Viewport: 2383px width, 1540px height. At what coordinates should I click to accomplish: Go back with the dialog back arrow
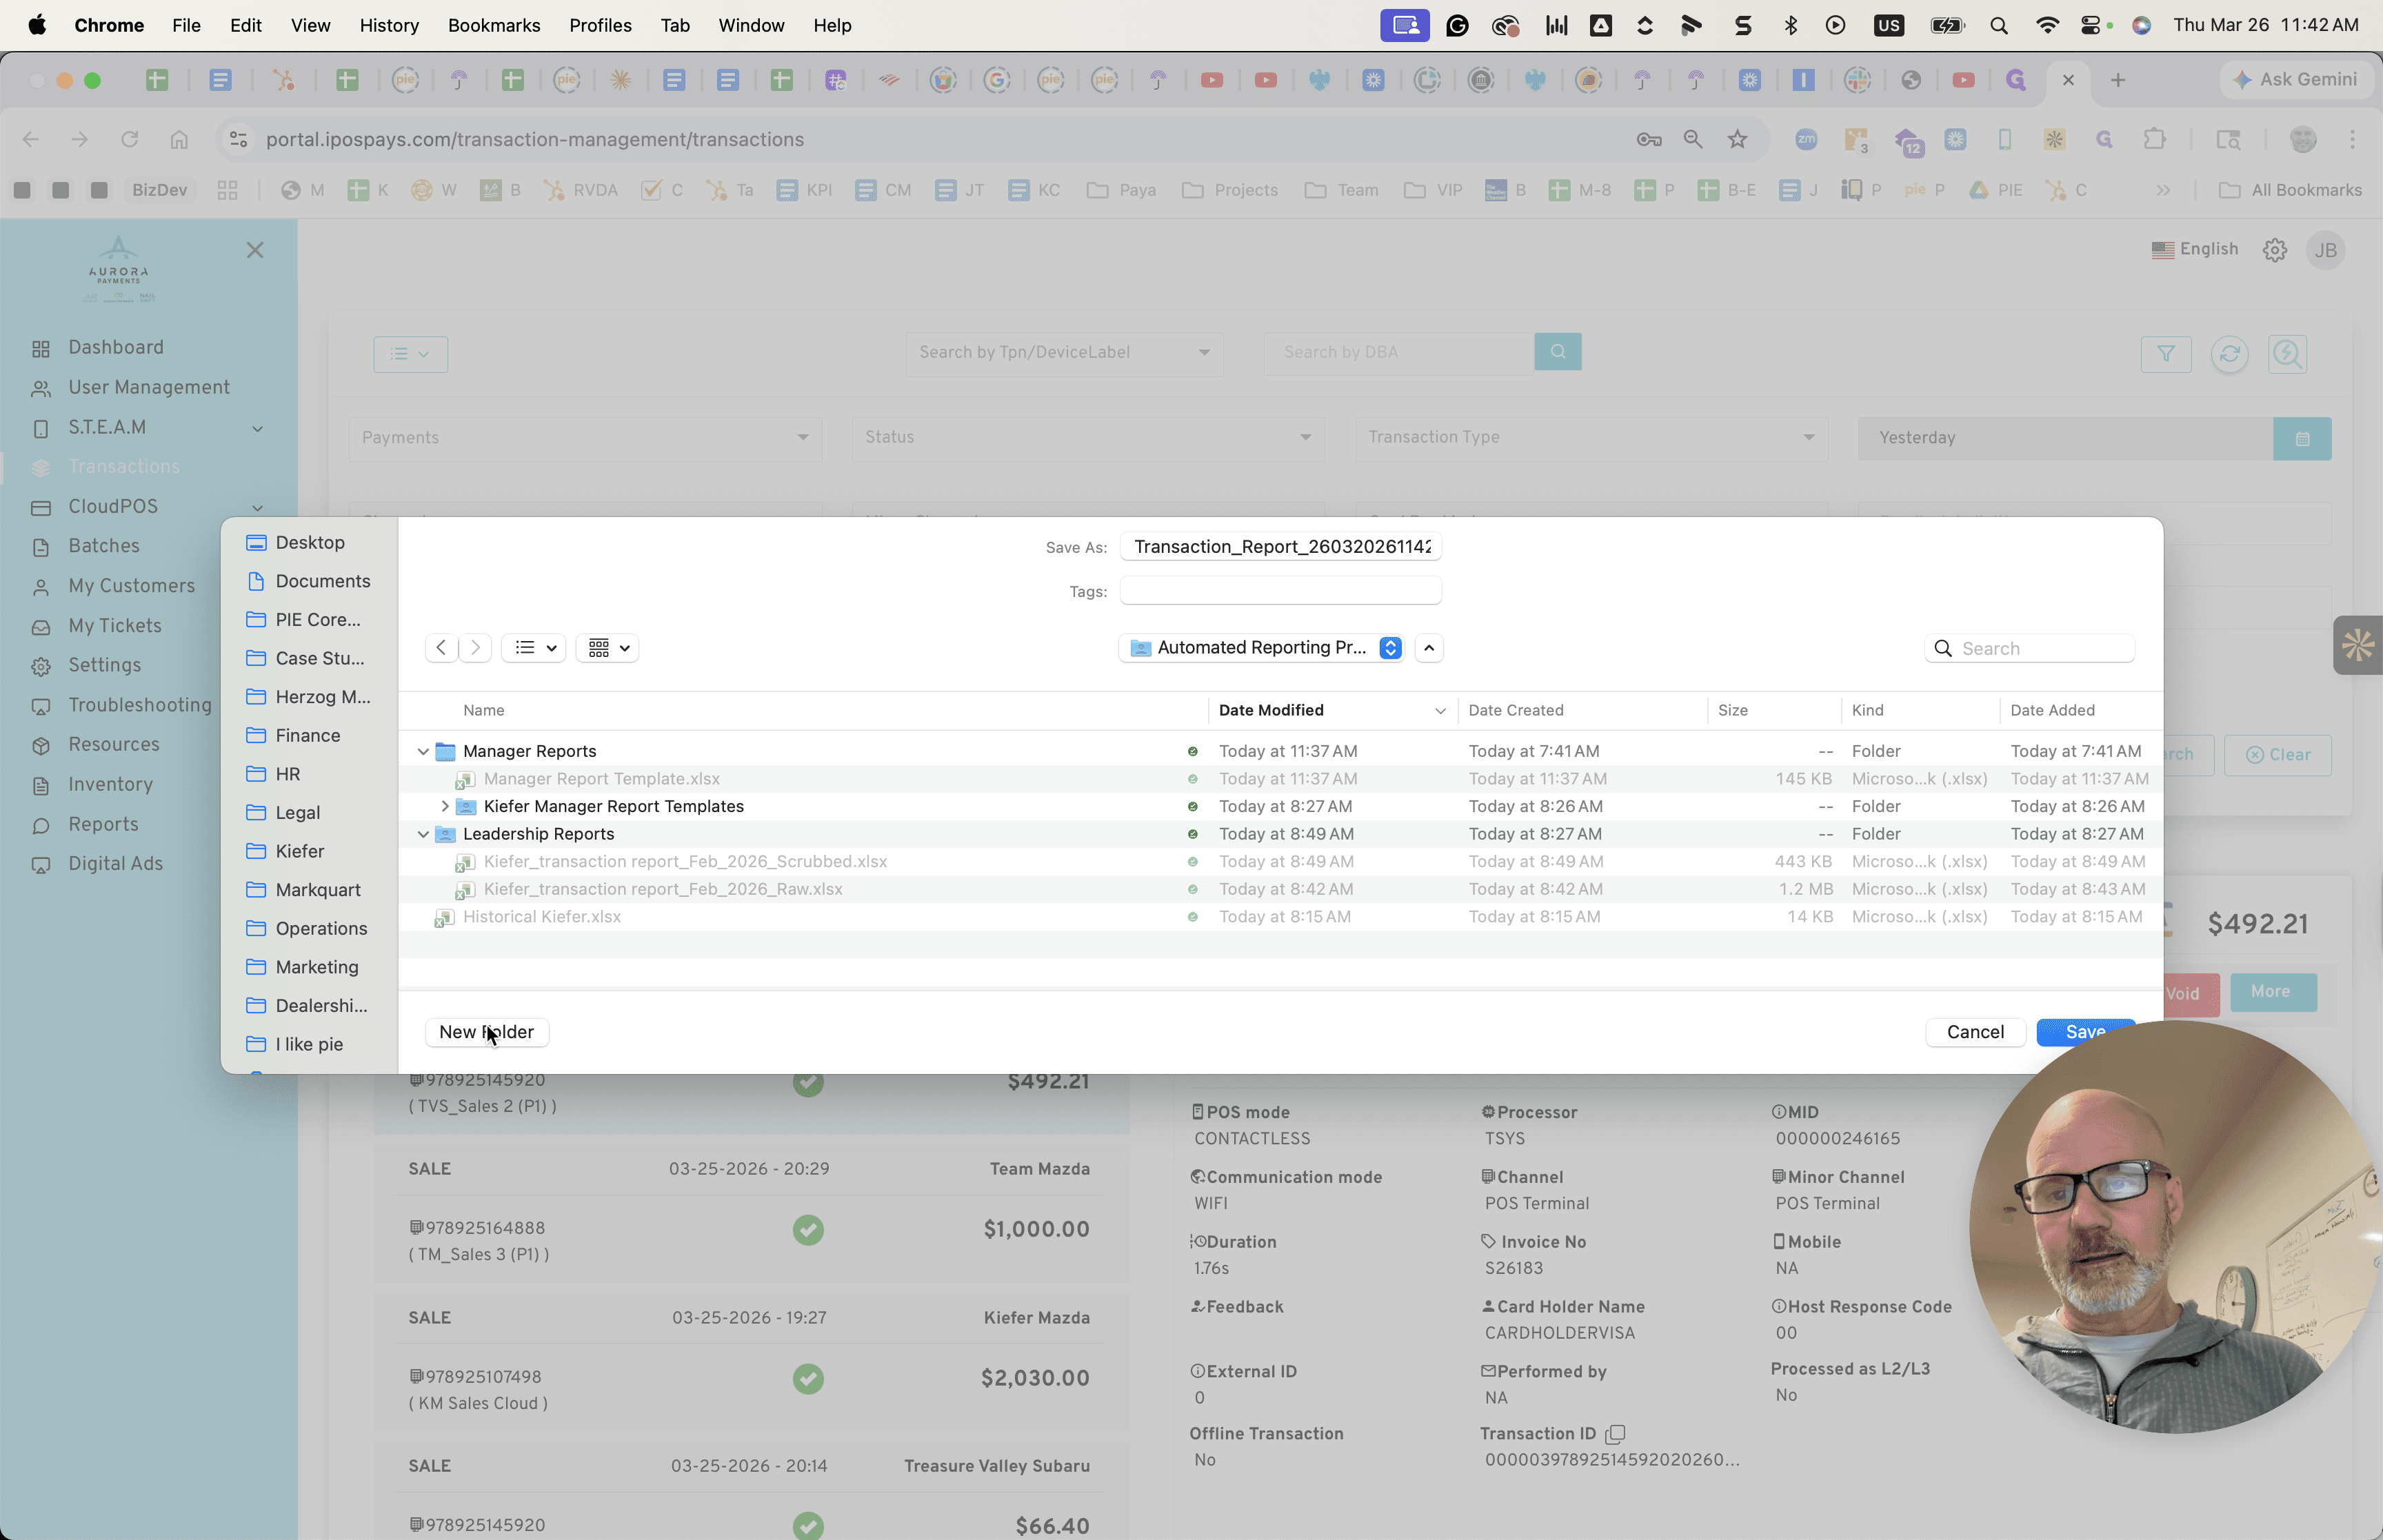441,648
